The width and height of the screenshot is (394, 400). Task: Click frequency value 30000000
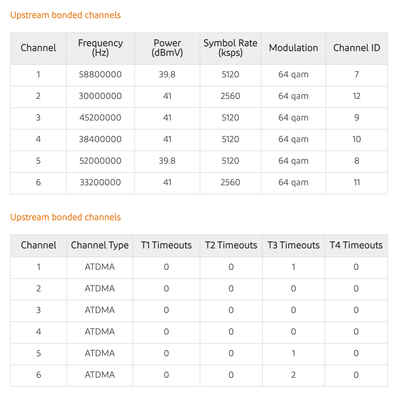(100, 96)
